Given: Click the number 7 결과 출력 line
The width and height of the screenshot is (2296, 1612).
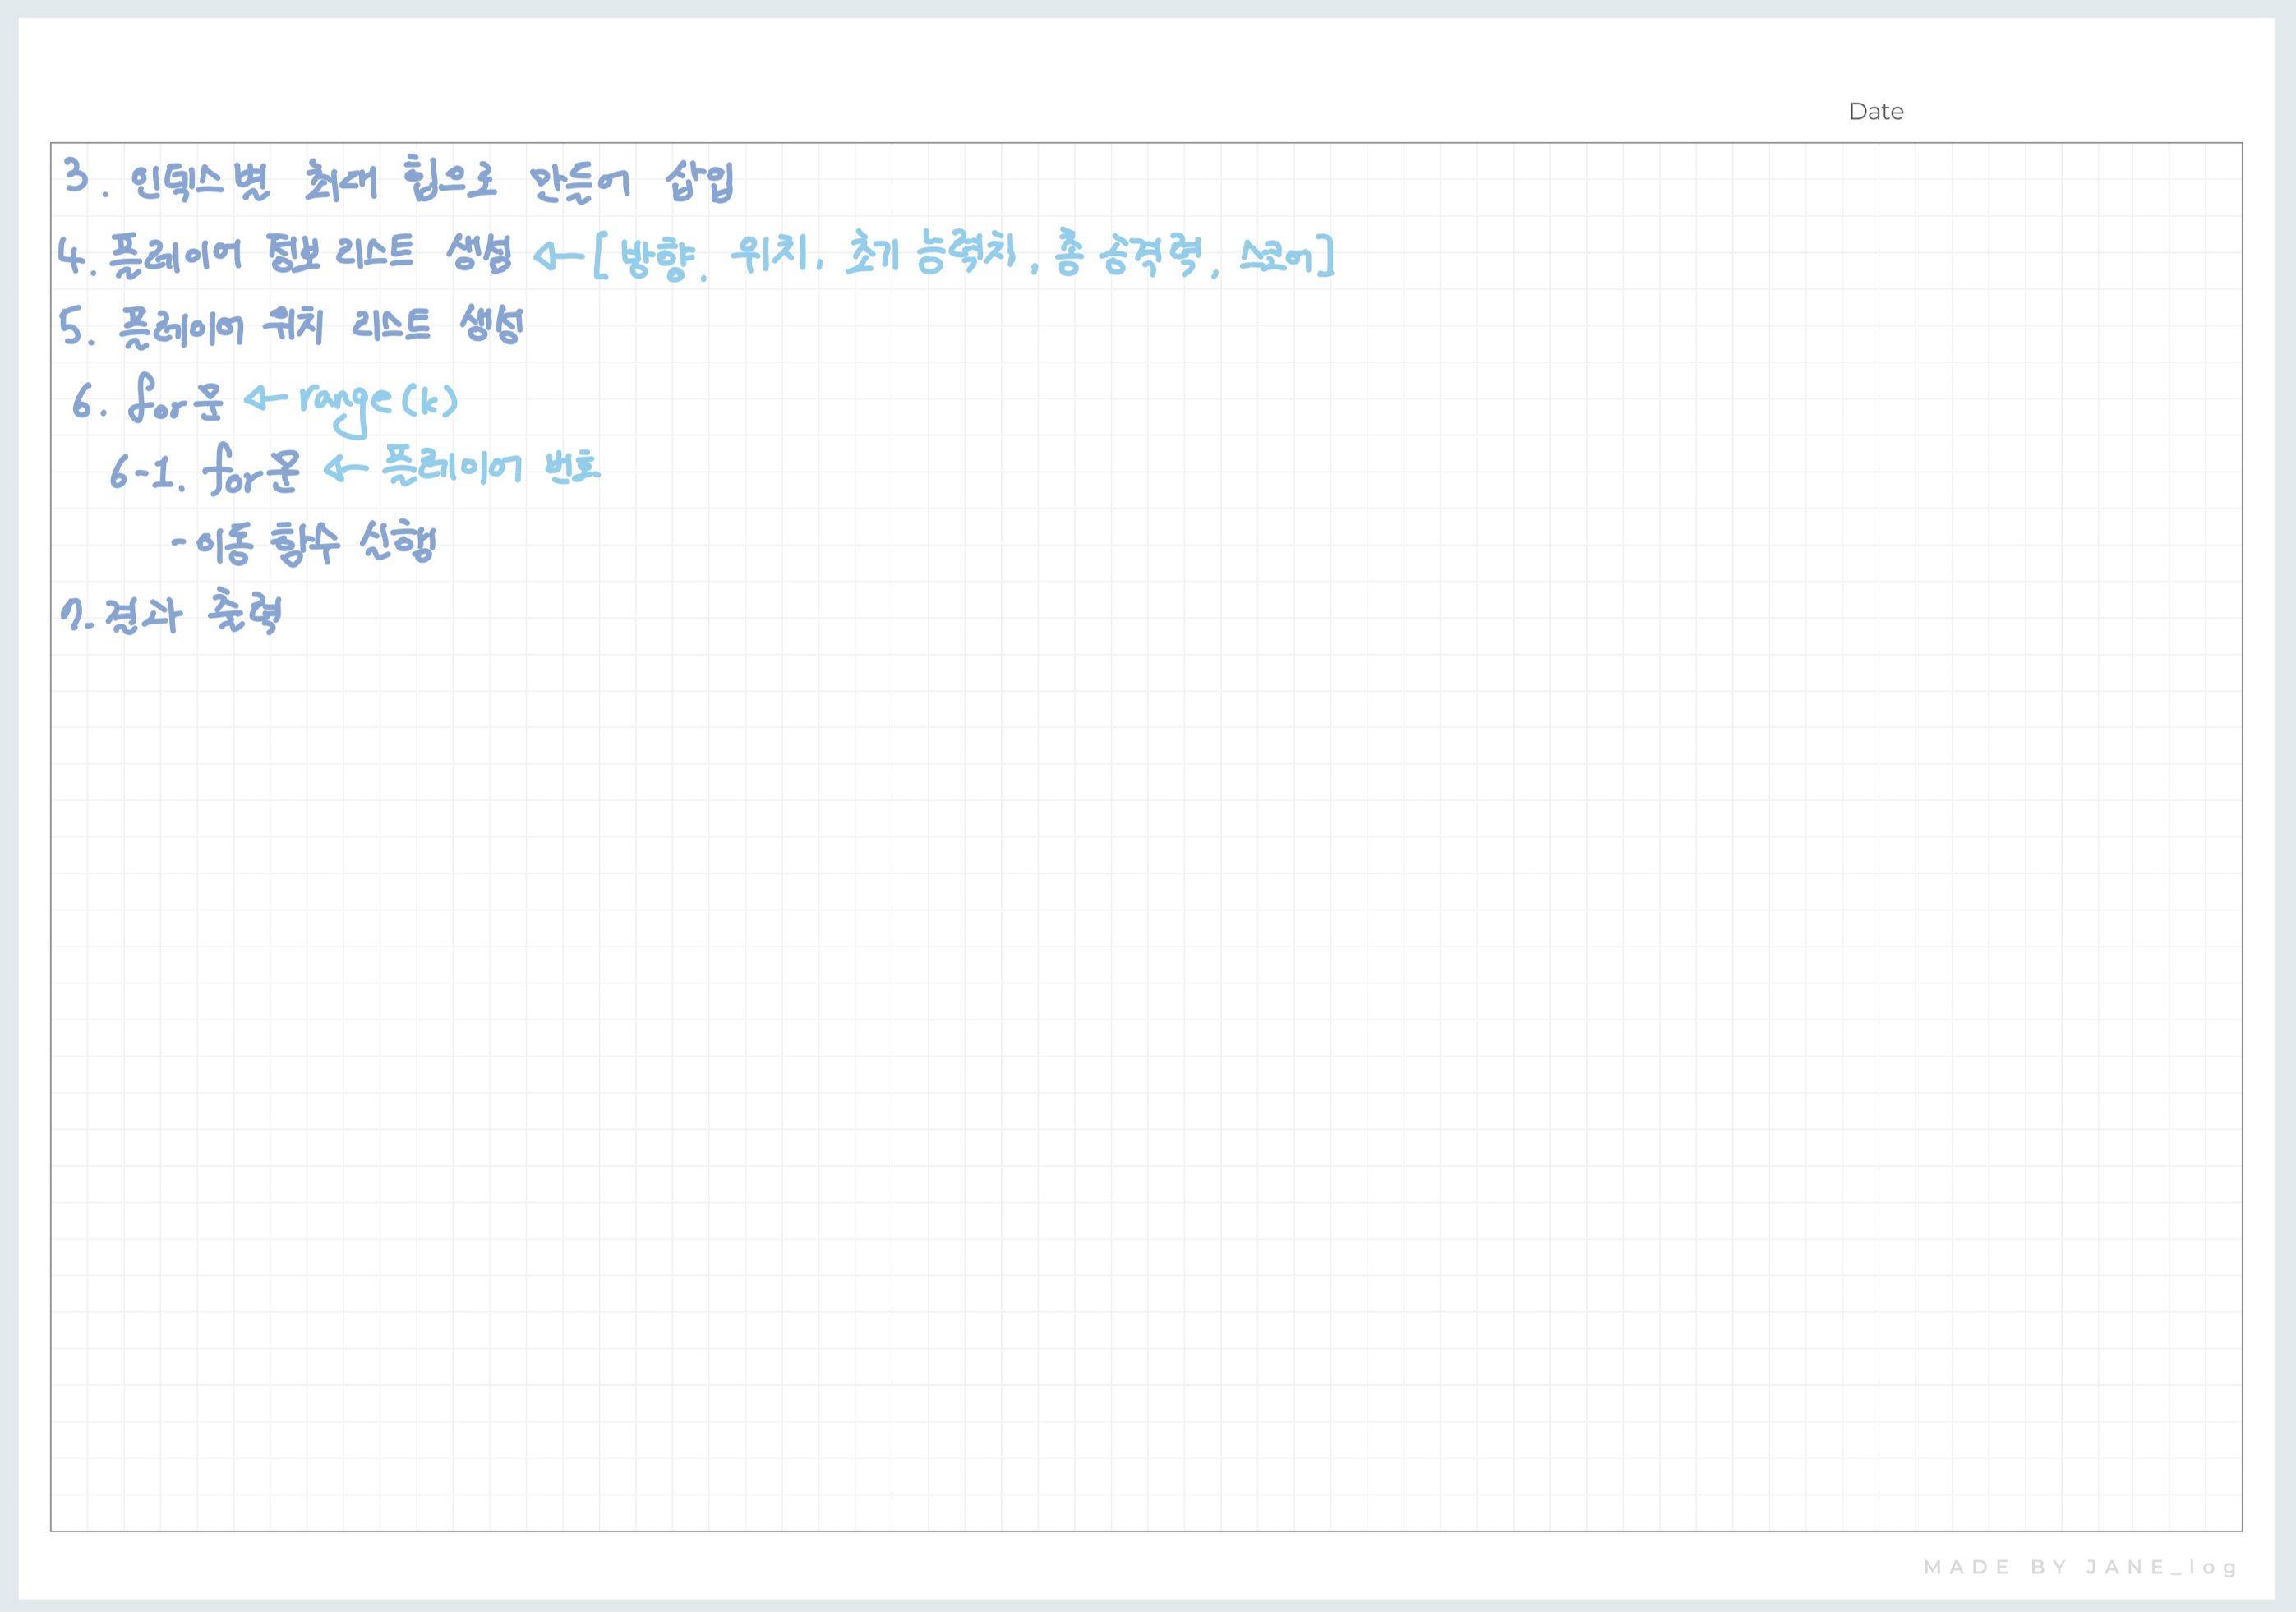Looking at the screenshot, I should coord(170,615).
